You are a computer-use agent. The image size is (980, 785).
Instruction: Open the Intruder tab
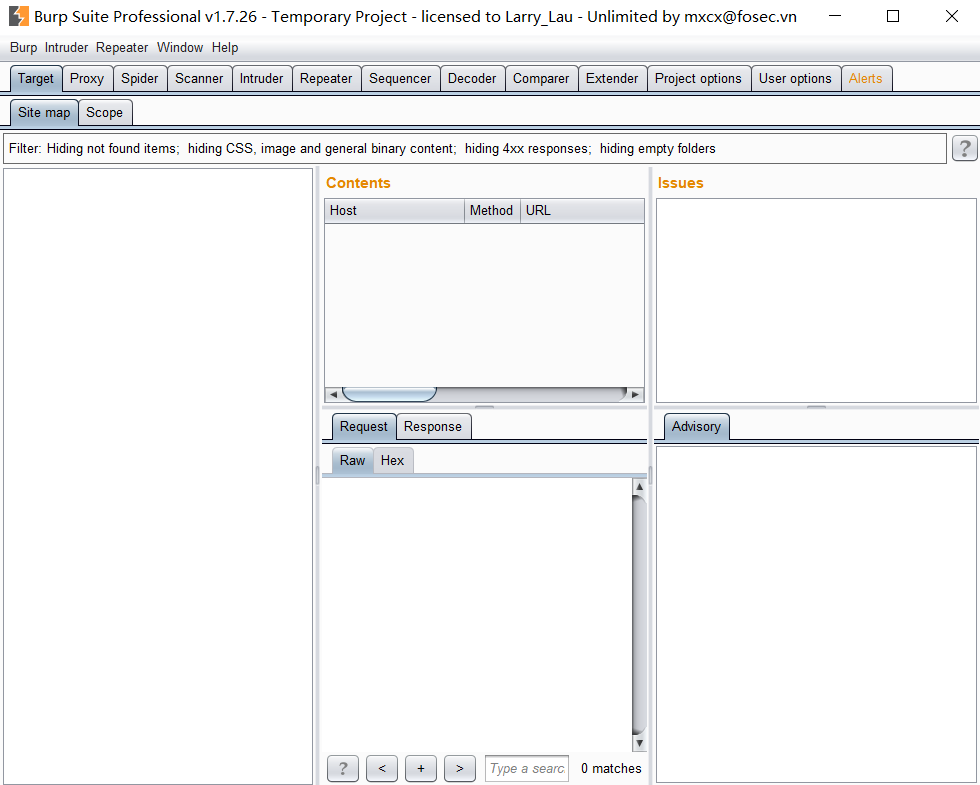point(261,79)
